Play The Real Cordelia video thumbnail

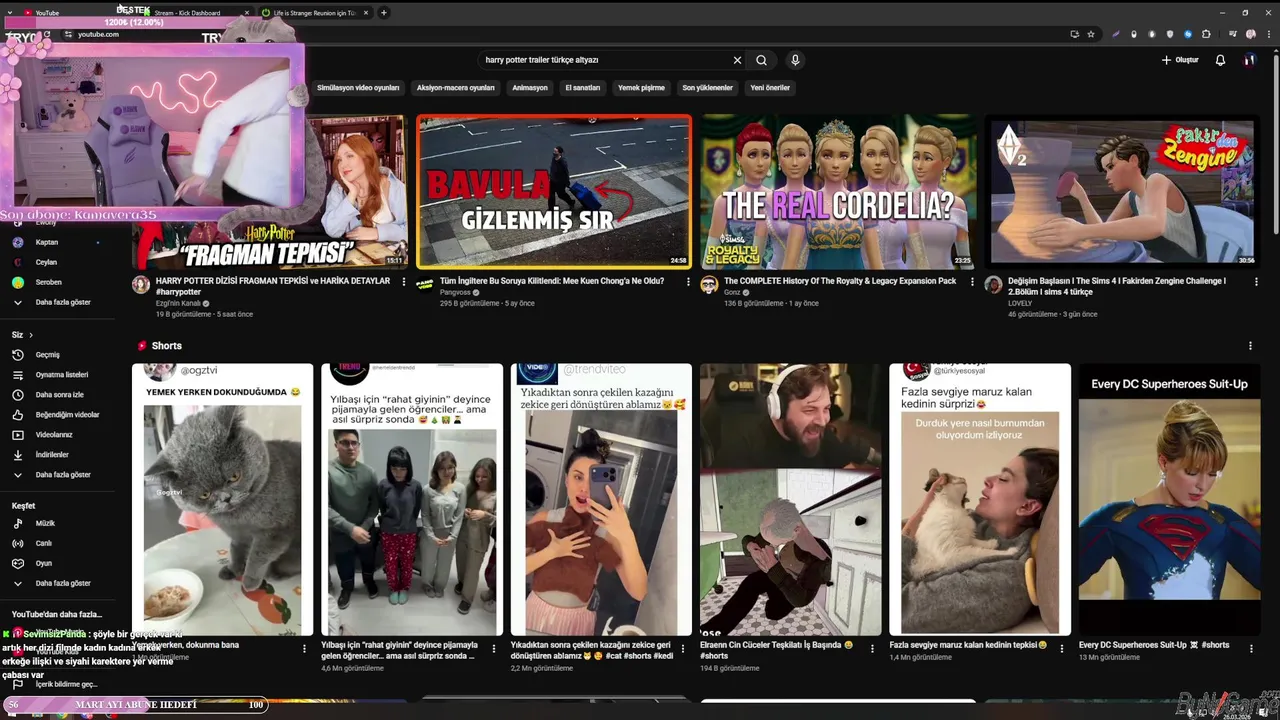837,192
